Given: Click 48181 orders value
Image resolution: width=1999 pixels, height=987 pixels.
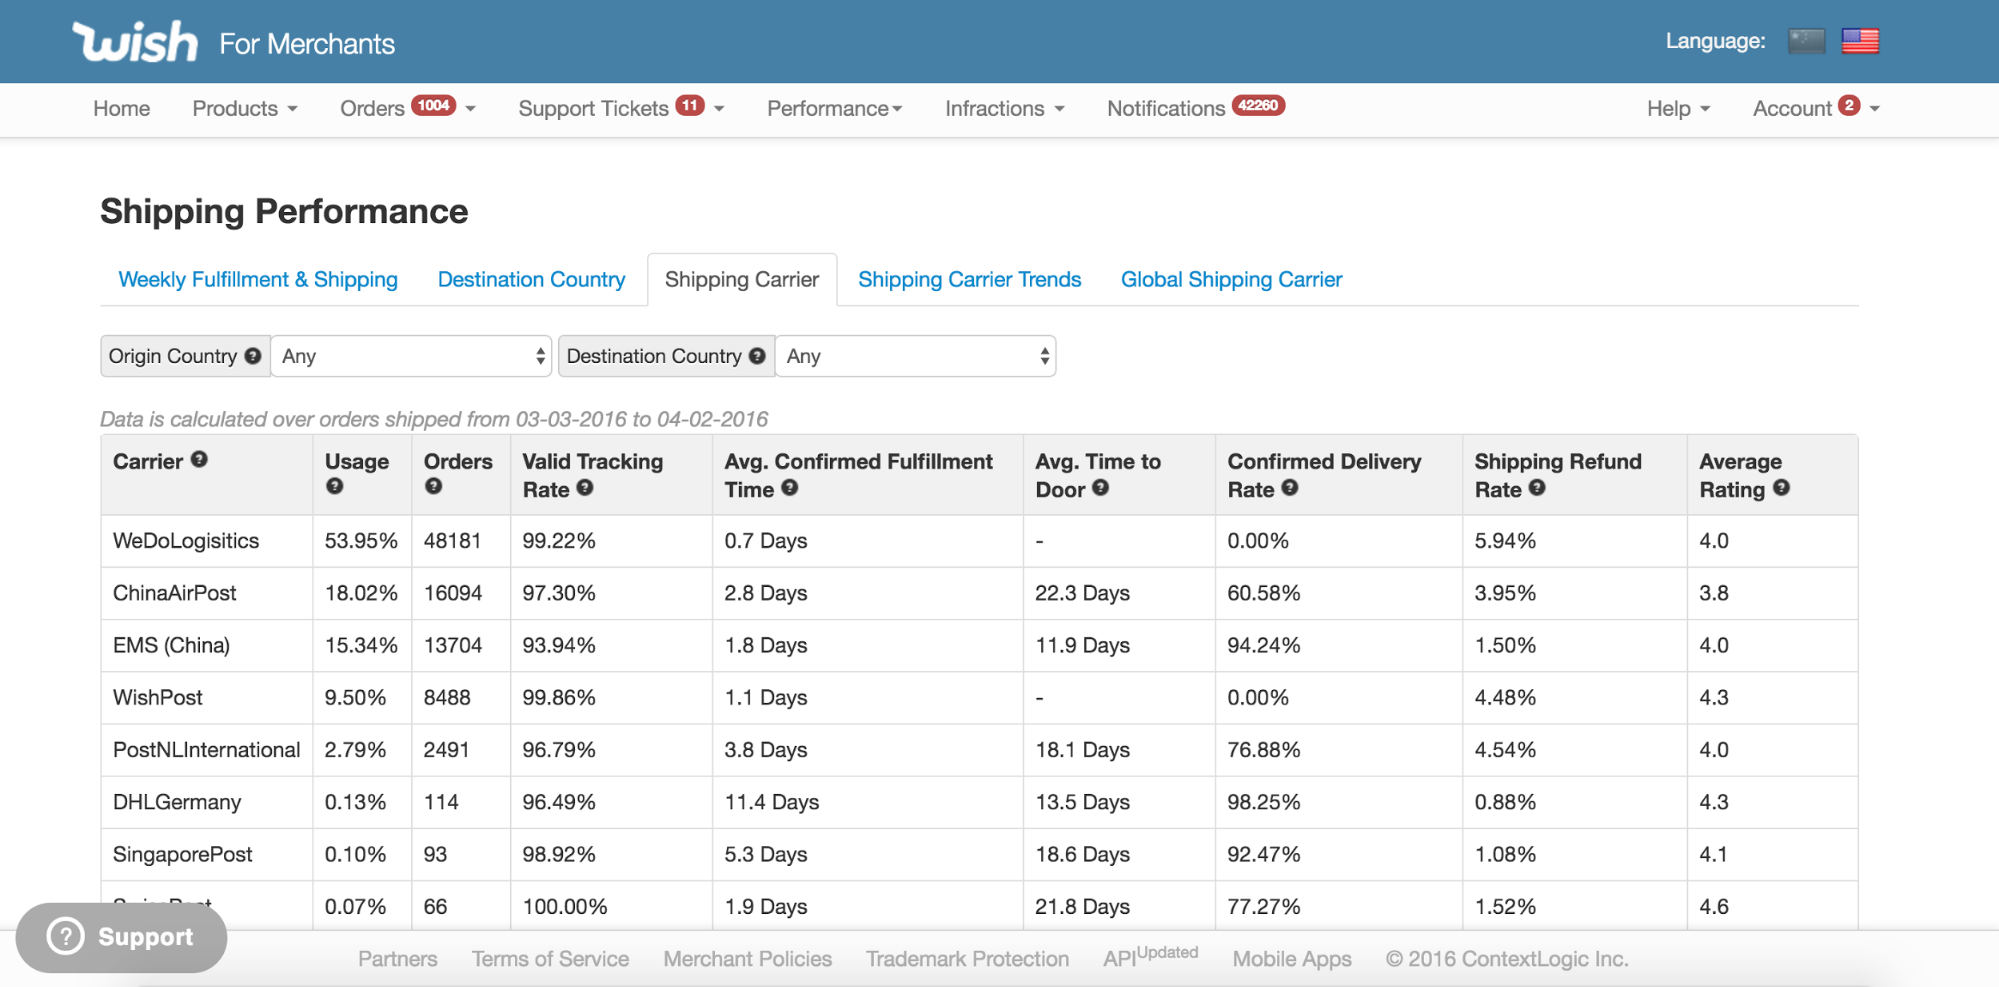Looking at the screenshot, I should pos(452,541).
